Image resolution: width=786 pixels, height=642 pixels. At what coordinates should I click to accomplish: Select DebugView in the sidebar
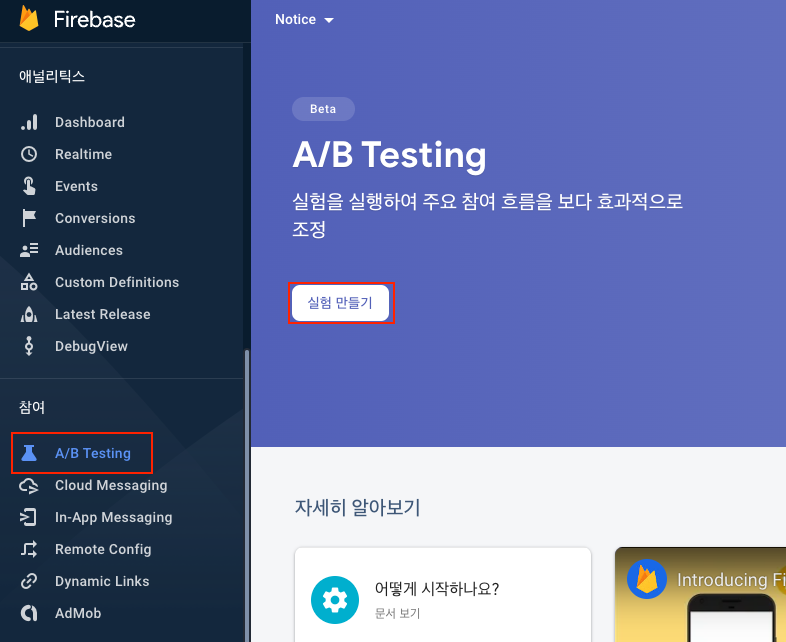[x=91, y=346]
